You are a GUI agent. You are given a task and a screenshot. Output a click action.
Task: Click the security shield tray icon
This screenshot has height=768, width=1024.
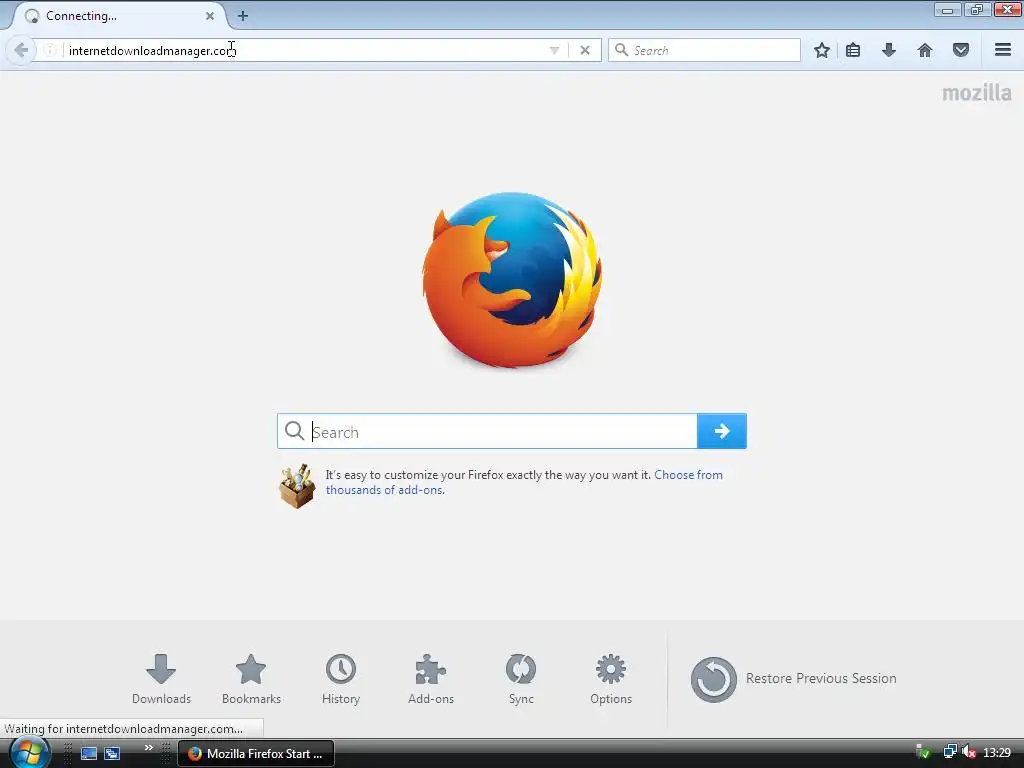click(923, 752)
